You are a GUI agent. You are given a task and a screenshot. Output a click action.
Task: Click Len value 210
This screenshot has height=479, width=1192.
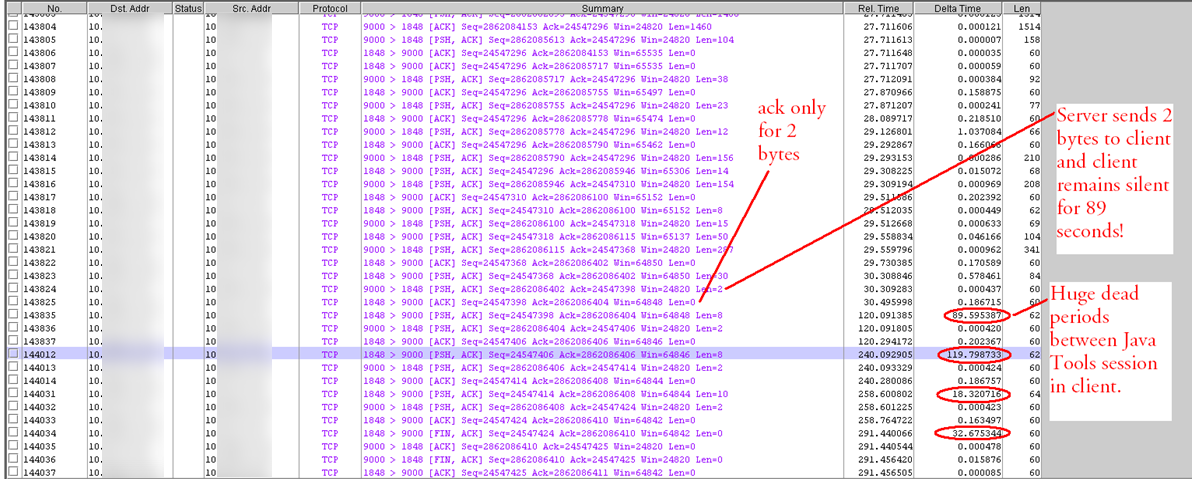click(1030, 158)
